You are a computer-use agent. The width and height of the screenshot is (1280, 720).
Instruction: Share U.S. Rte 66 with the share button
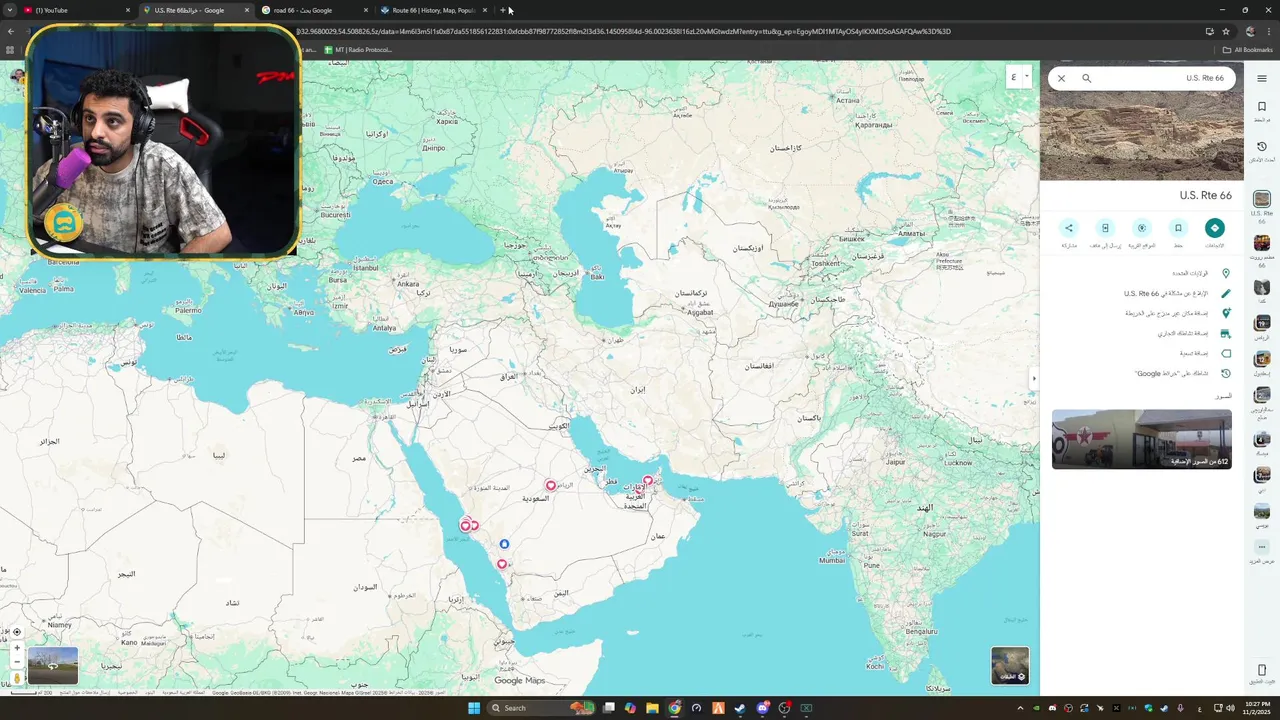tap(1069, 228)
